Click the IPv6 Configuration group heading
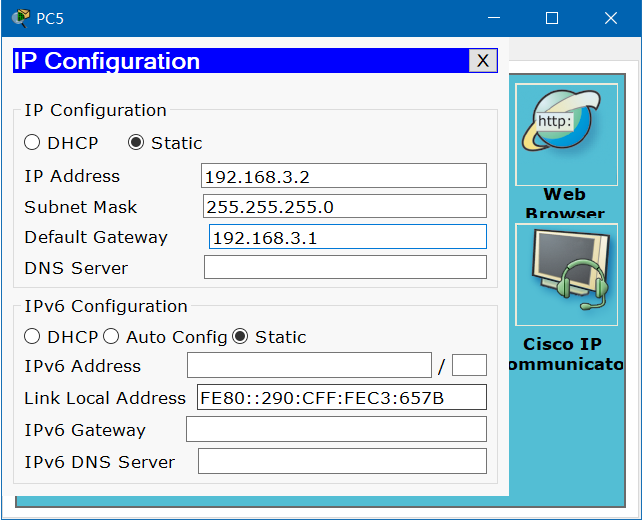The image size is (642, 520). [106, 306]
